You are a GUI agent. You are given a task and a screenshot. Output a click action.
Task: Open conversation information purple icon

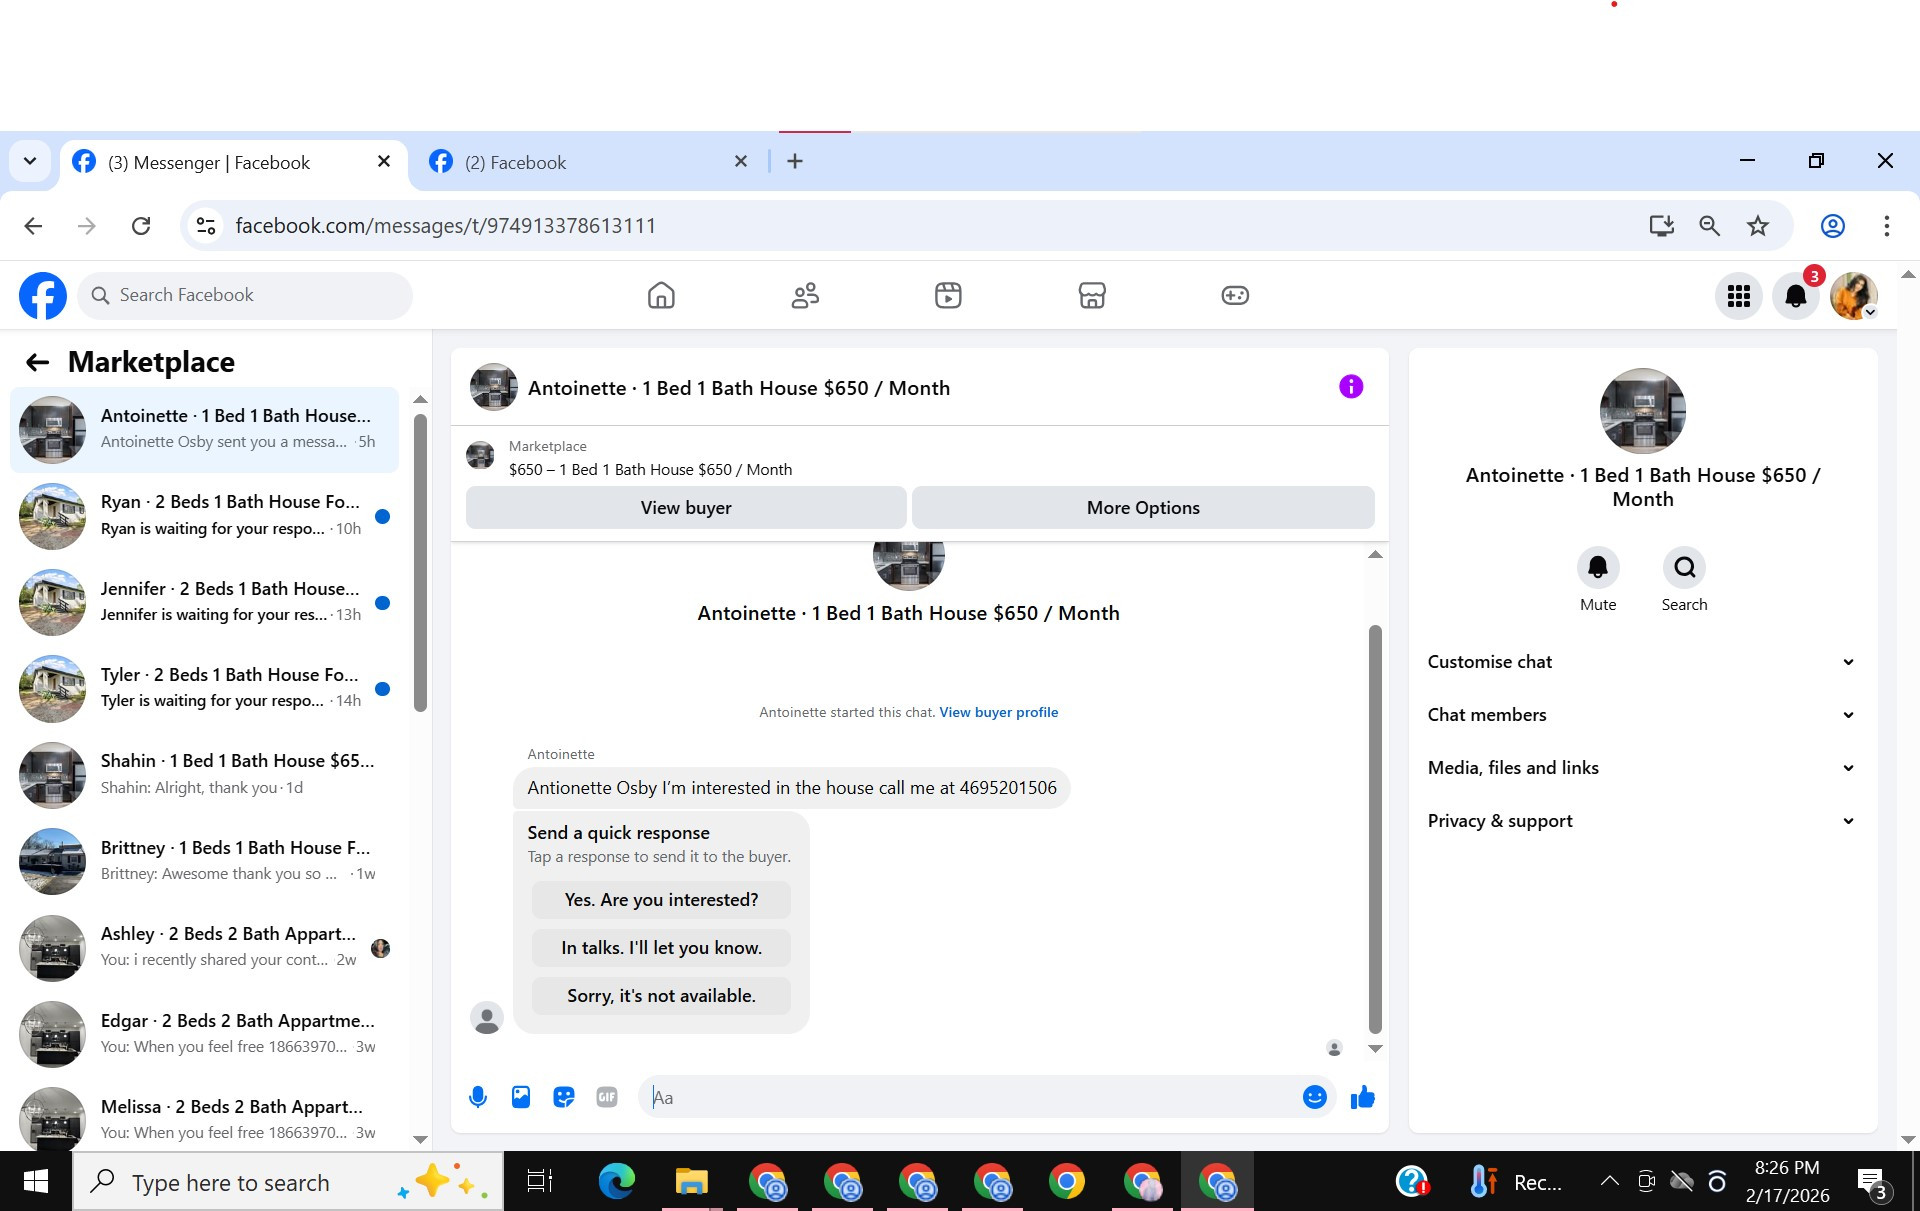1350,387
